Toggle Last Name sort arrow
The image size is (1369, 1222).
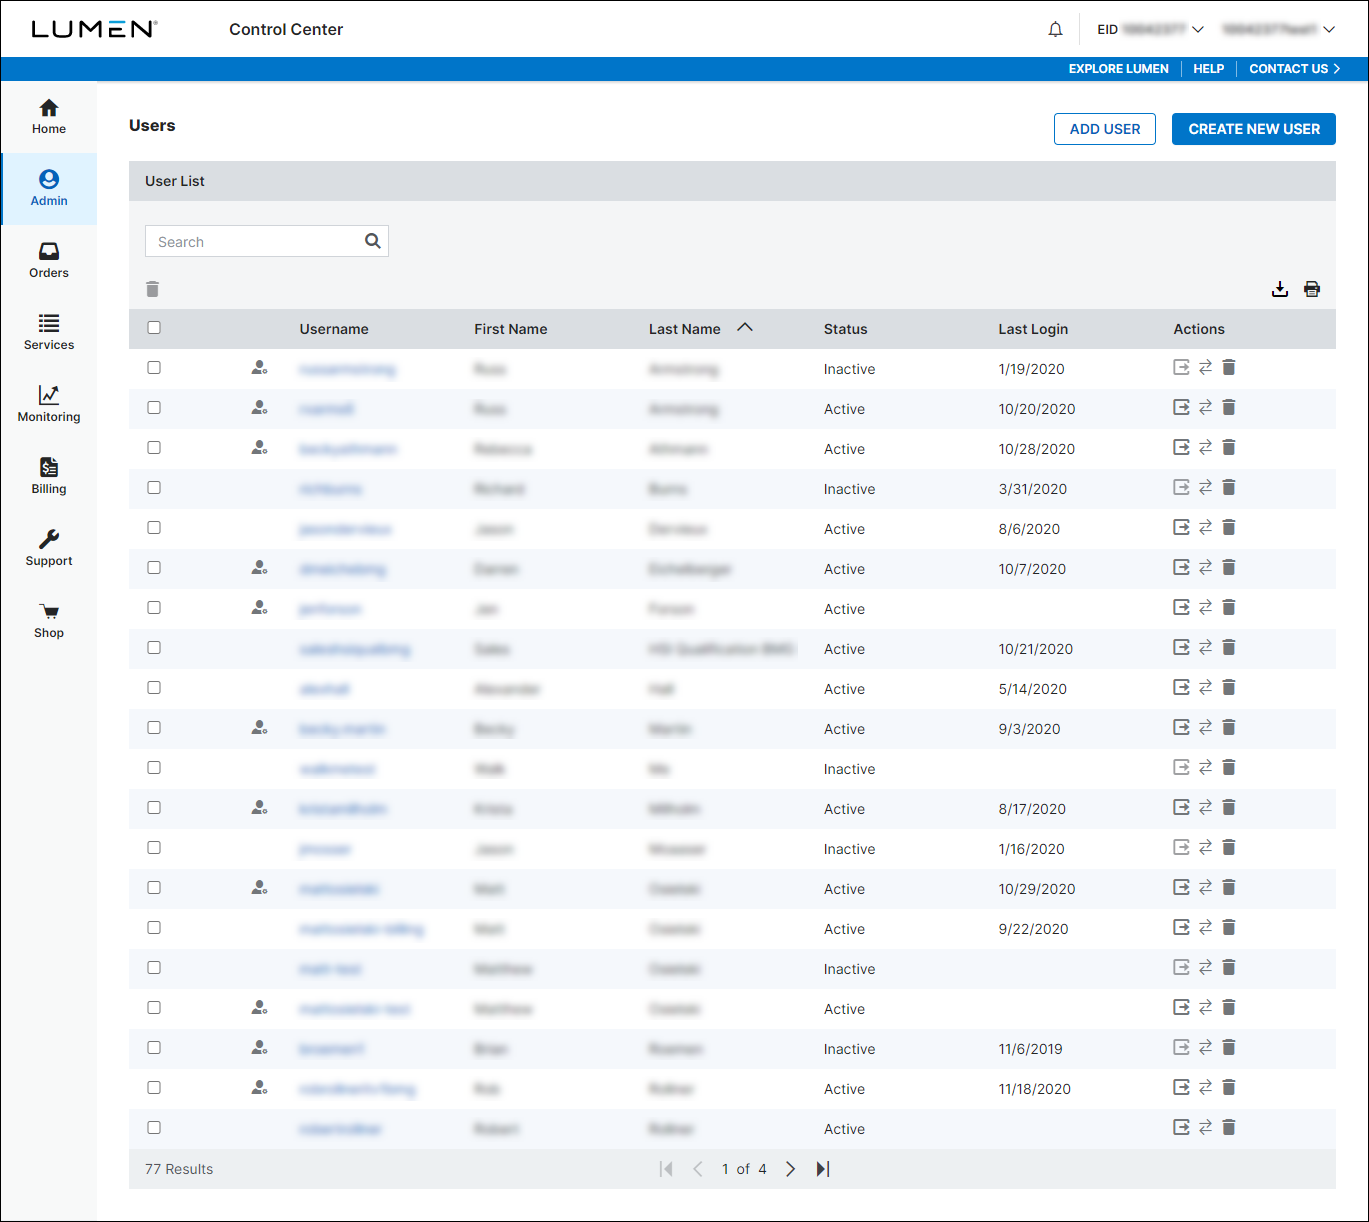point(745,327)
